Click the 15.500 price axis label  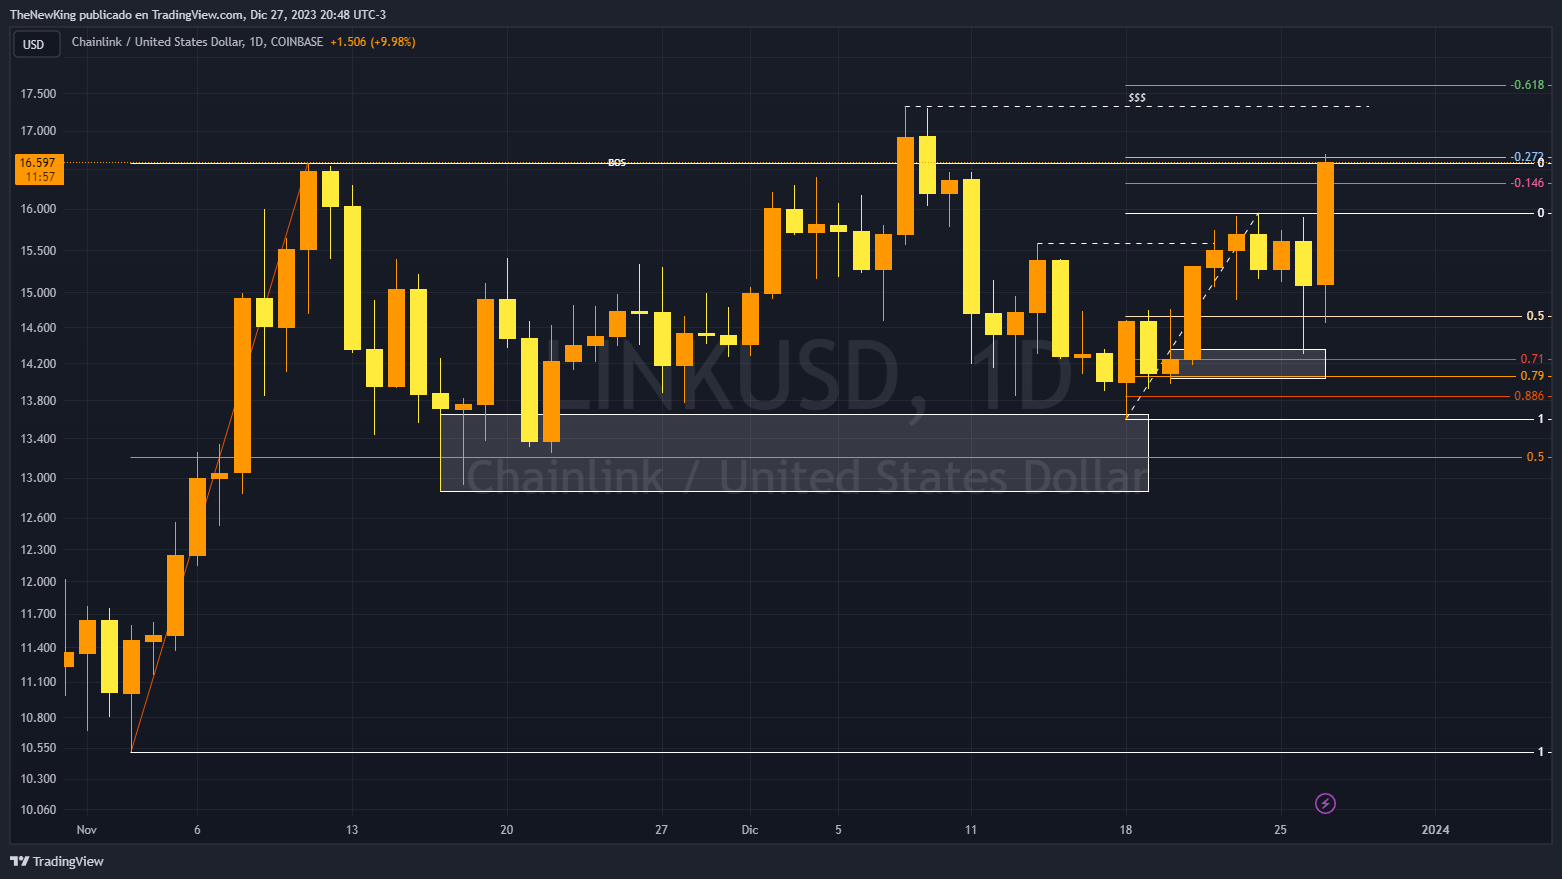[x=38, y=251]
